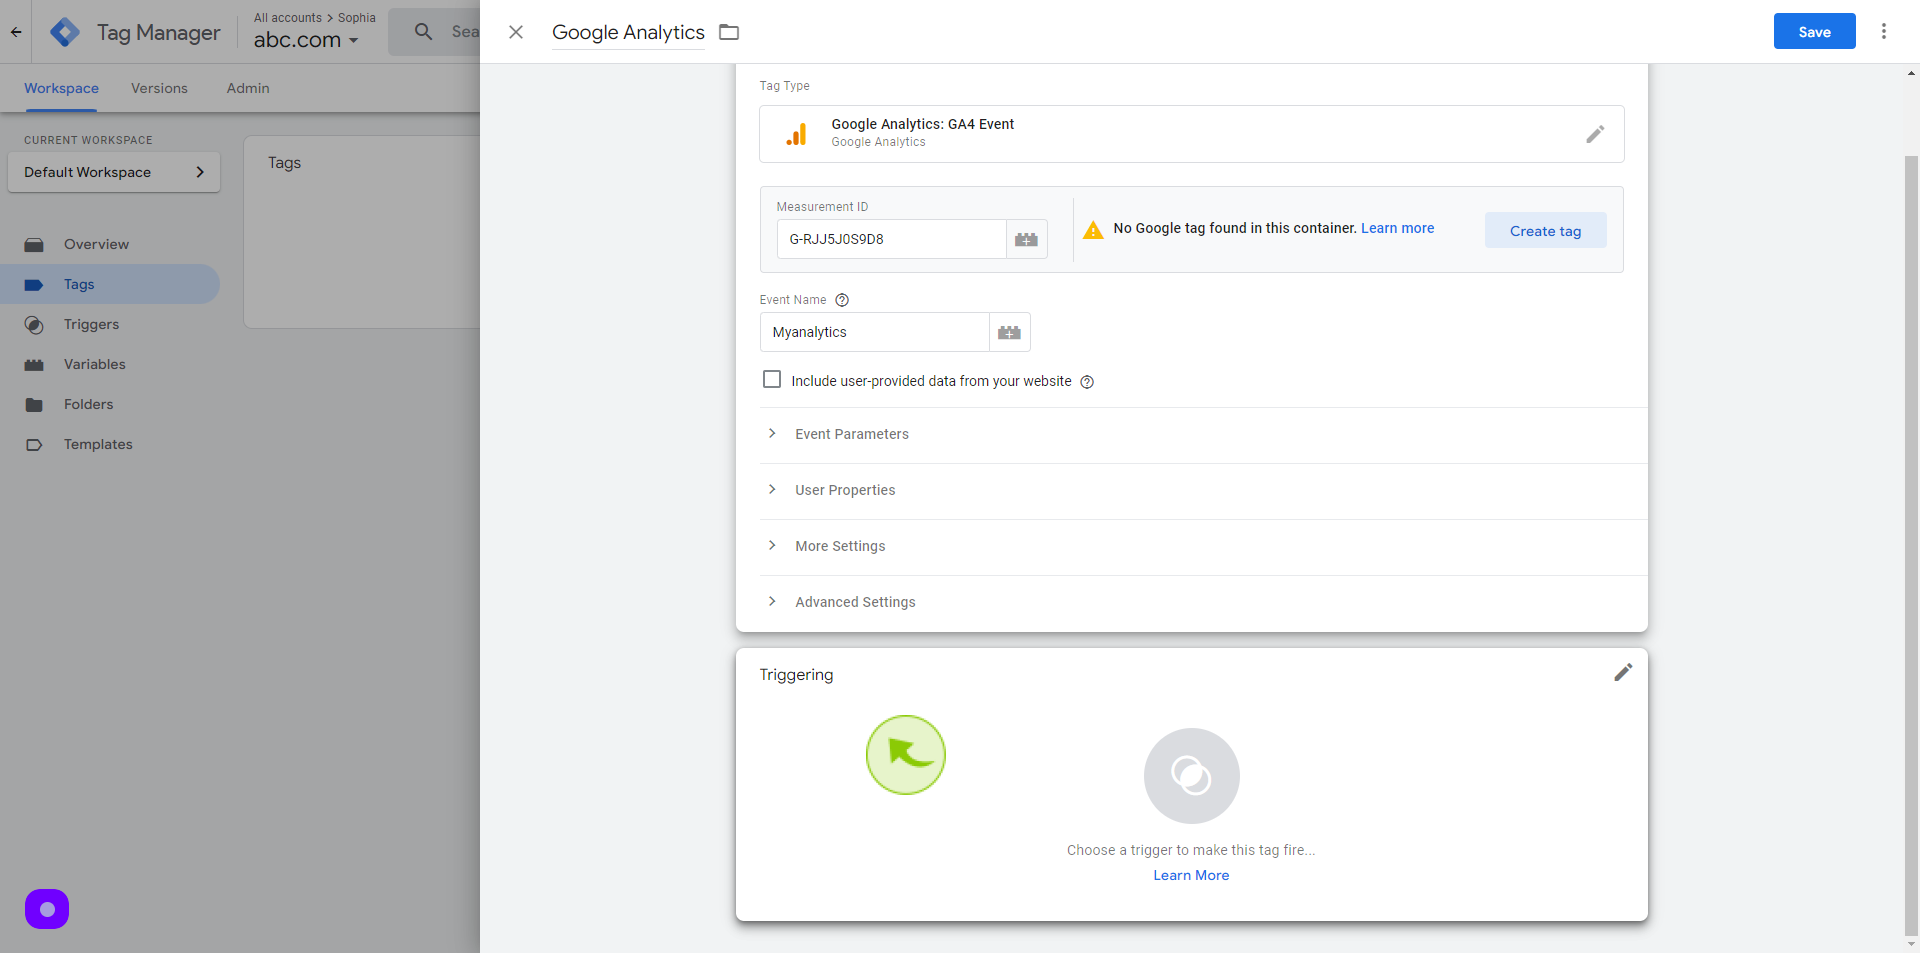The height and width of the screenshot is (953, 1920).
Task: Expand More Settings section
Action: click(1204, 546)
